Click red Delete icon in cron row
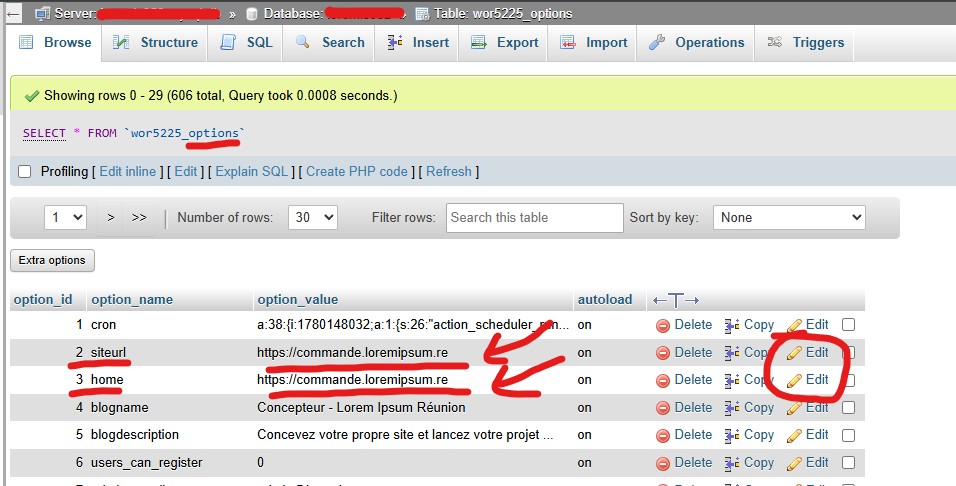The height and width of the screenshot is (486, 956). pyautogui.click(x=663, y=326)
